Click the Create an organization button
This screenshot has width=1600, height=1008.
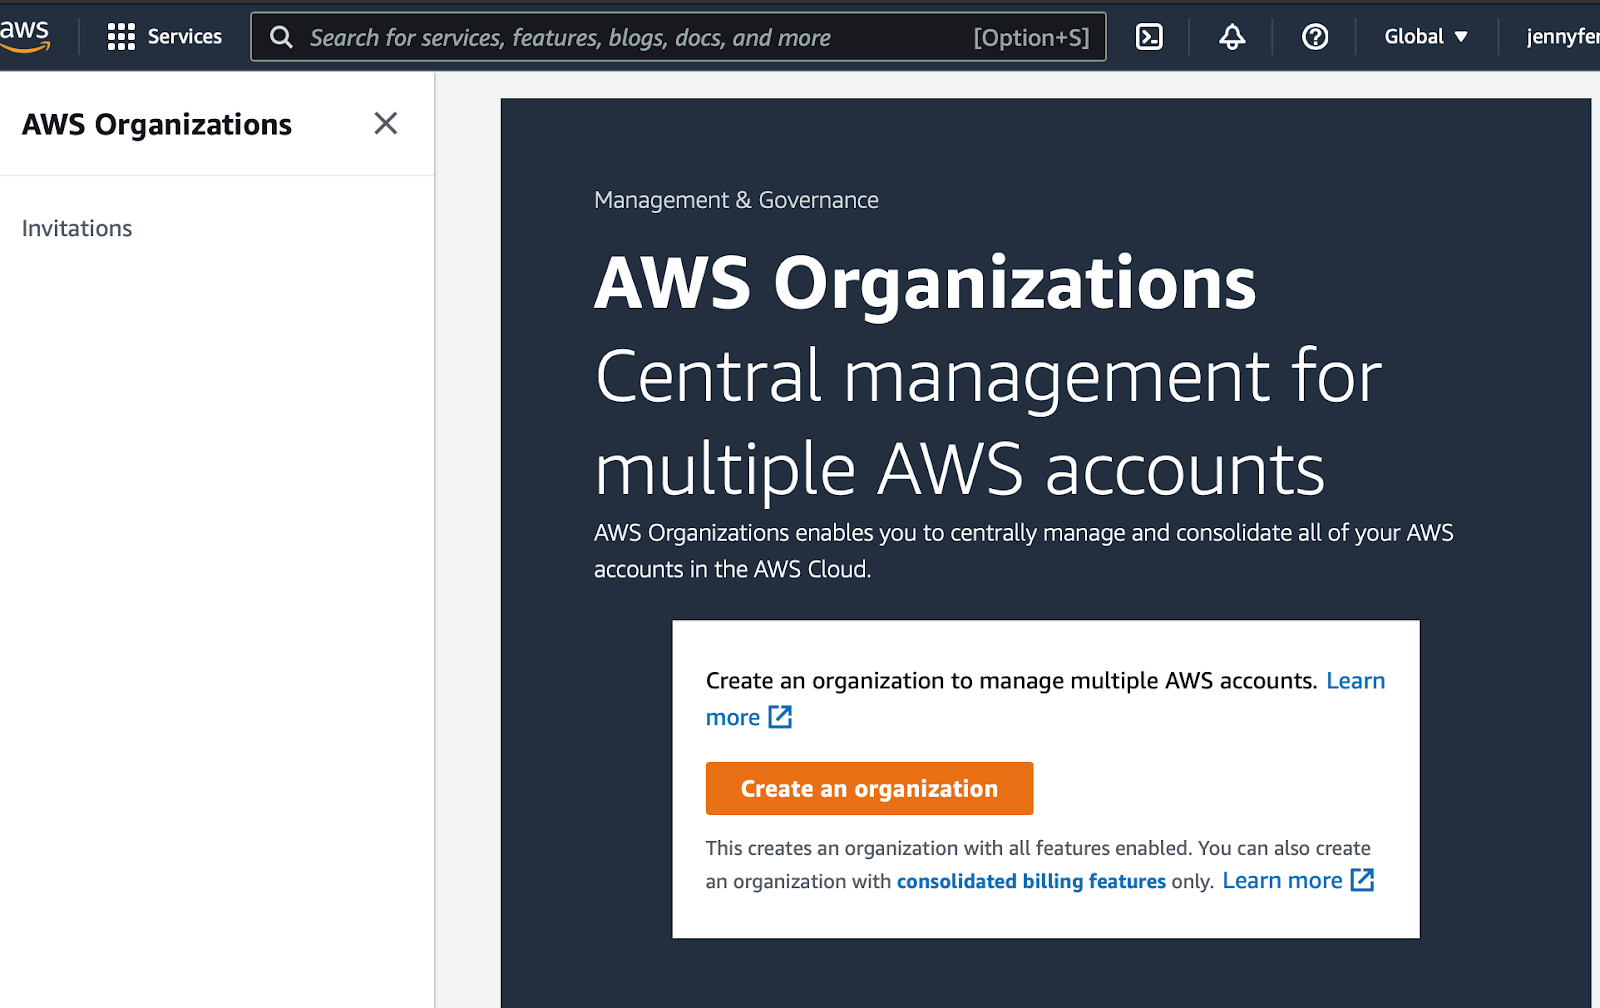tap(869, 788)
